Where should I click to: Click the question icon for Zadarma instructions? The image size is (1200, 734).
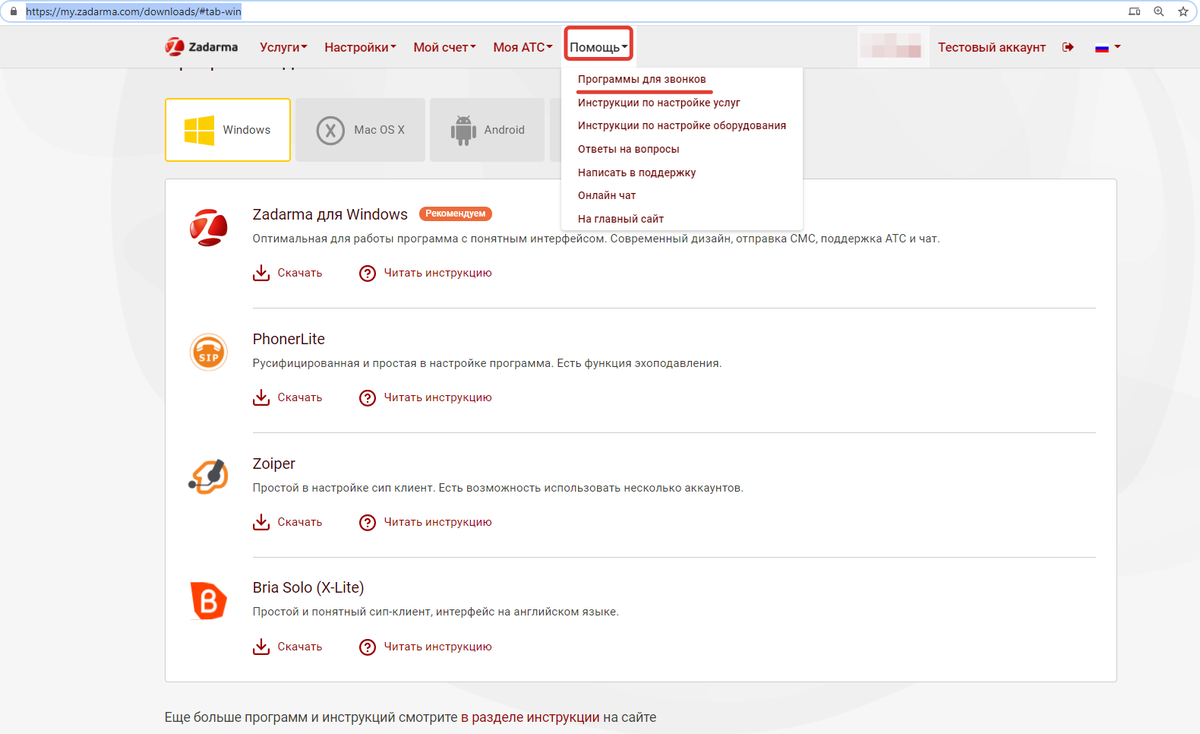coord(367,273)
